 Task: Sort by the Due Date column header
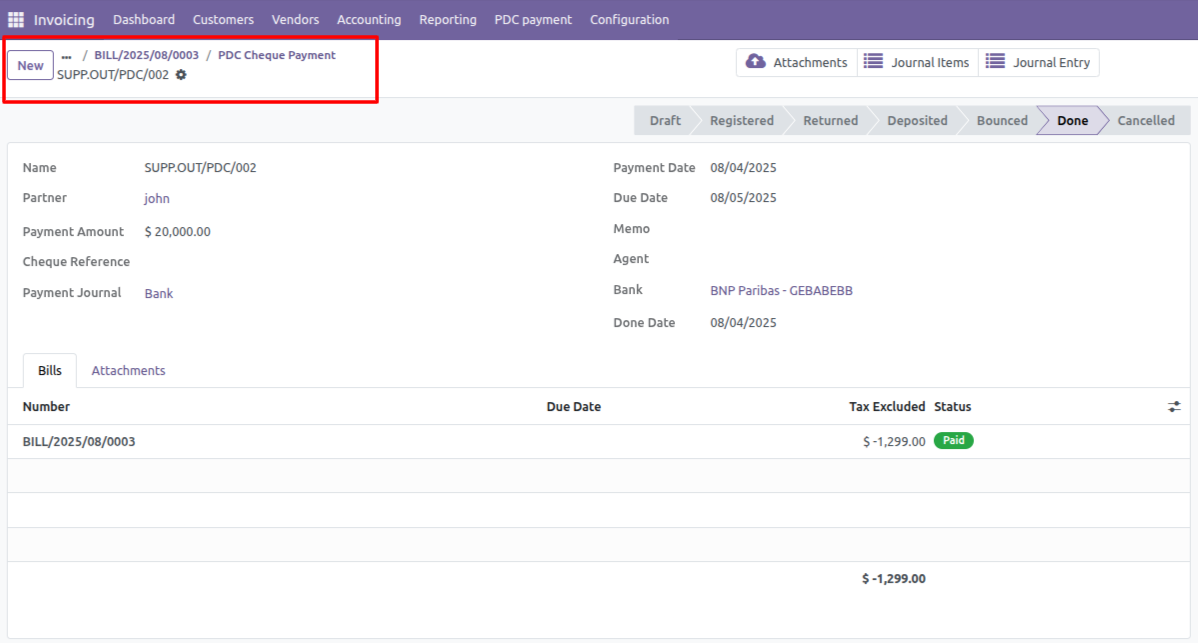[x=574, y=407]
